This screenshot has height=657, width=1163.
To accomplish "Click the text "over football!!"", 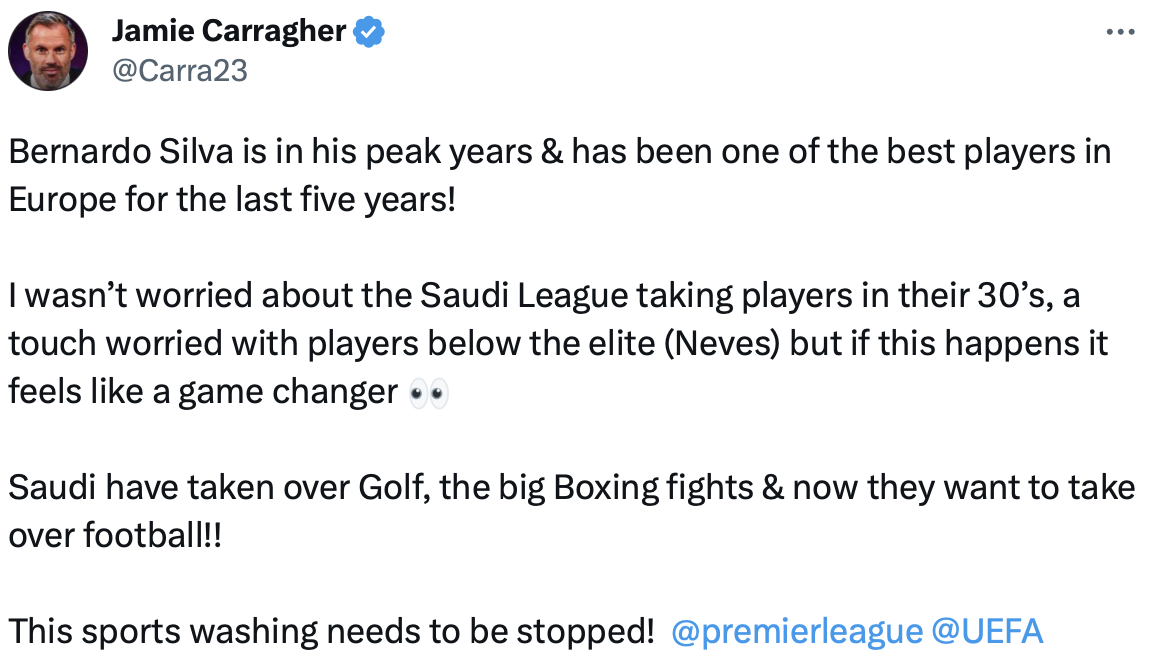I will (x=115, y=535).
